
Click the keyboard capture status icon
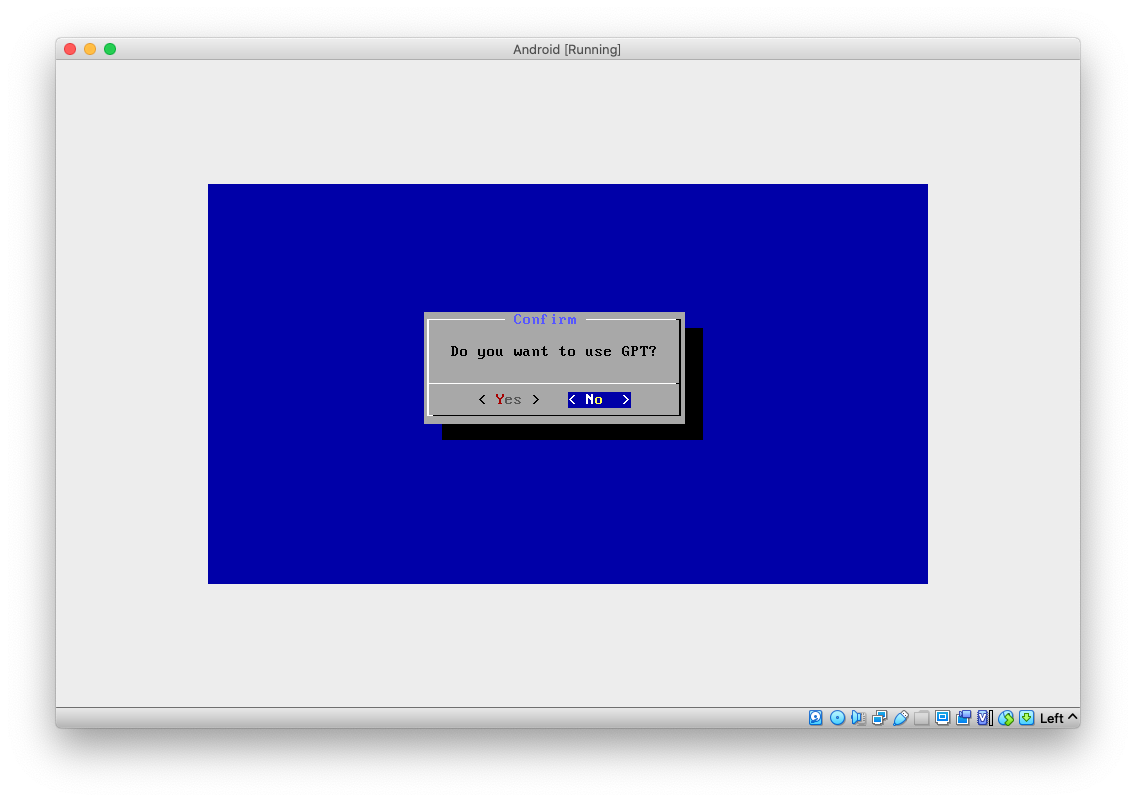(x=1025, y=717)
